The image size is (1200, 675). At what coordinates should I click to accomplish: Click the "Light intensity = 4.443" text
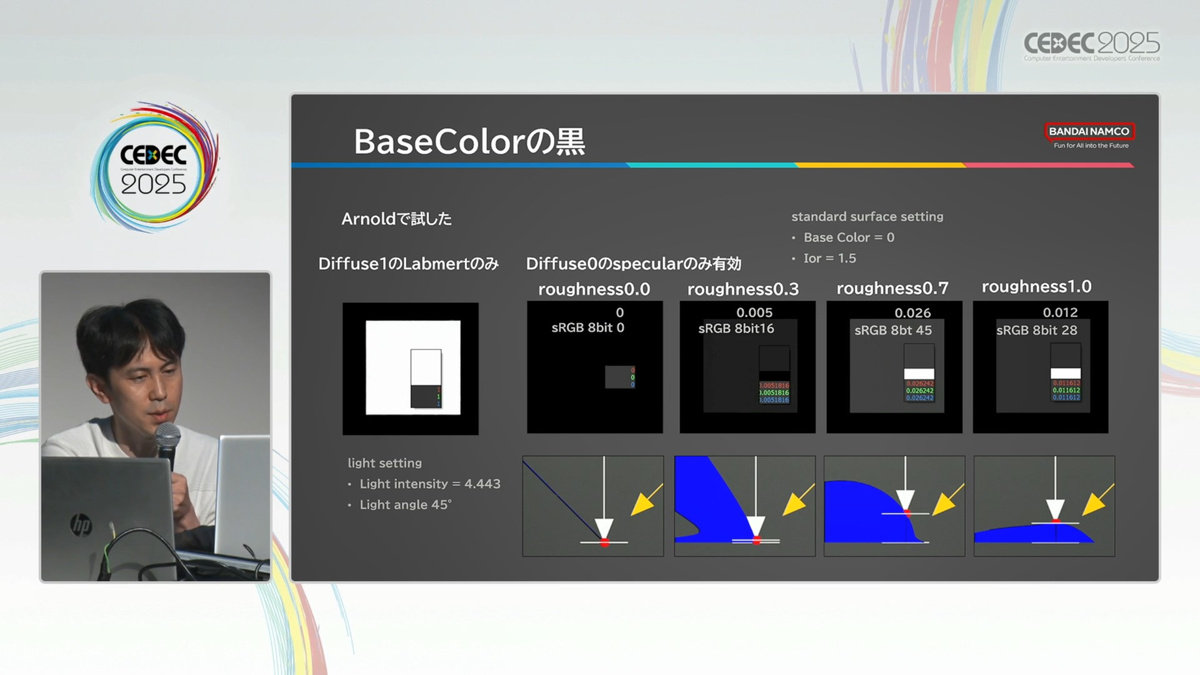pos(430,484)
